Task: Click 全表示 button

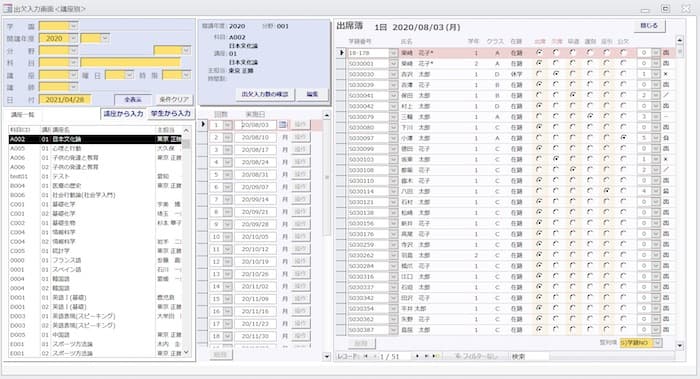Action: pos(133,100)
